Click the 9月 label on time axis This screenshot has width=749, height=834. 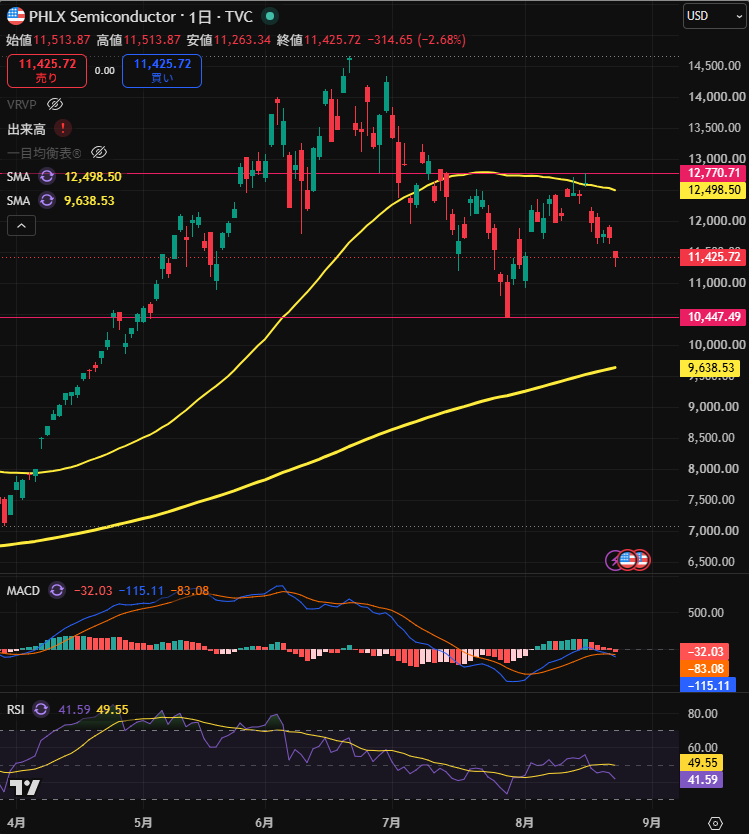[x=652, y=822]
